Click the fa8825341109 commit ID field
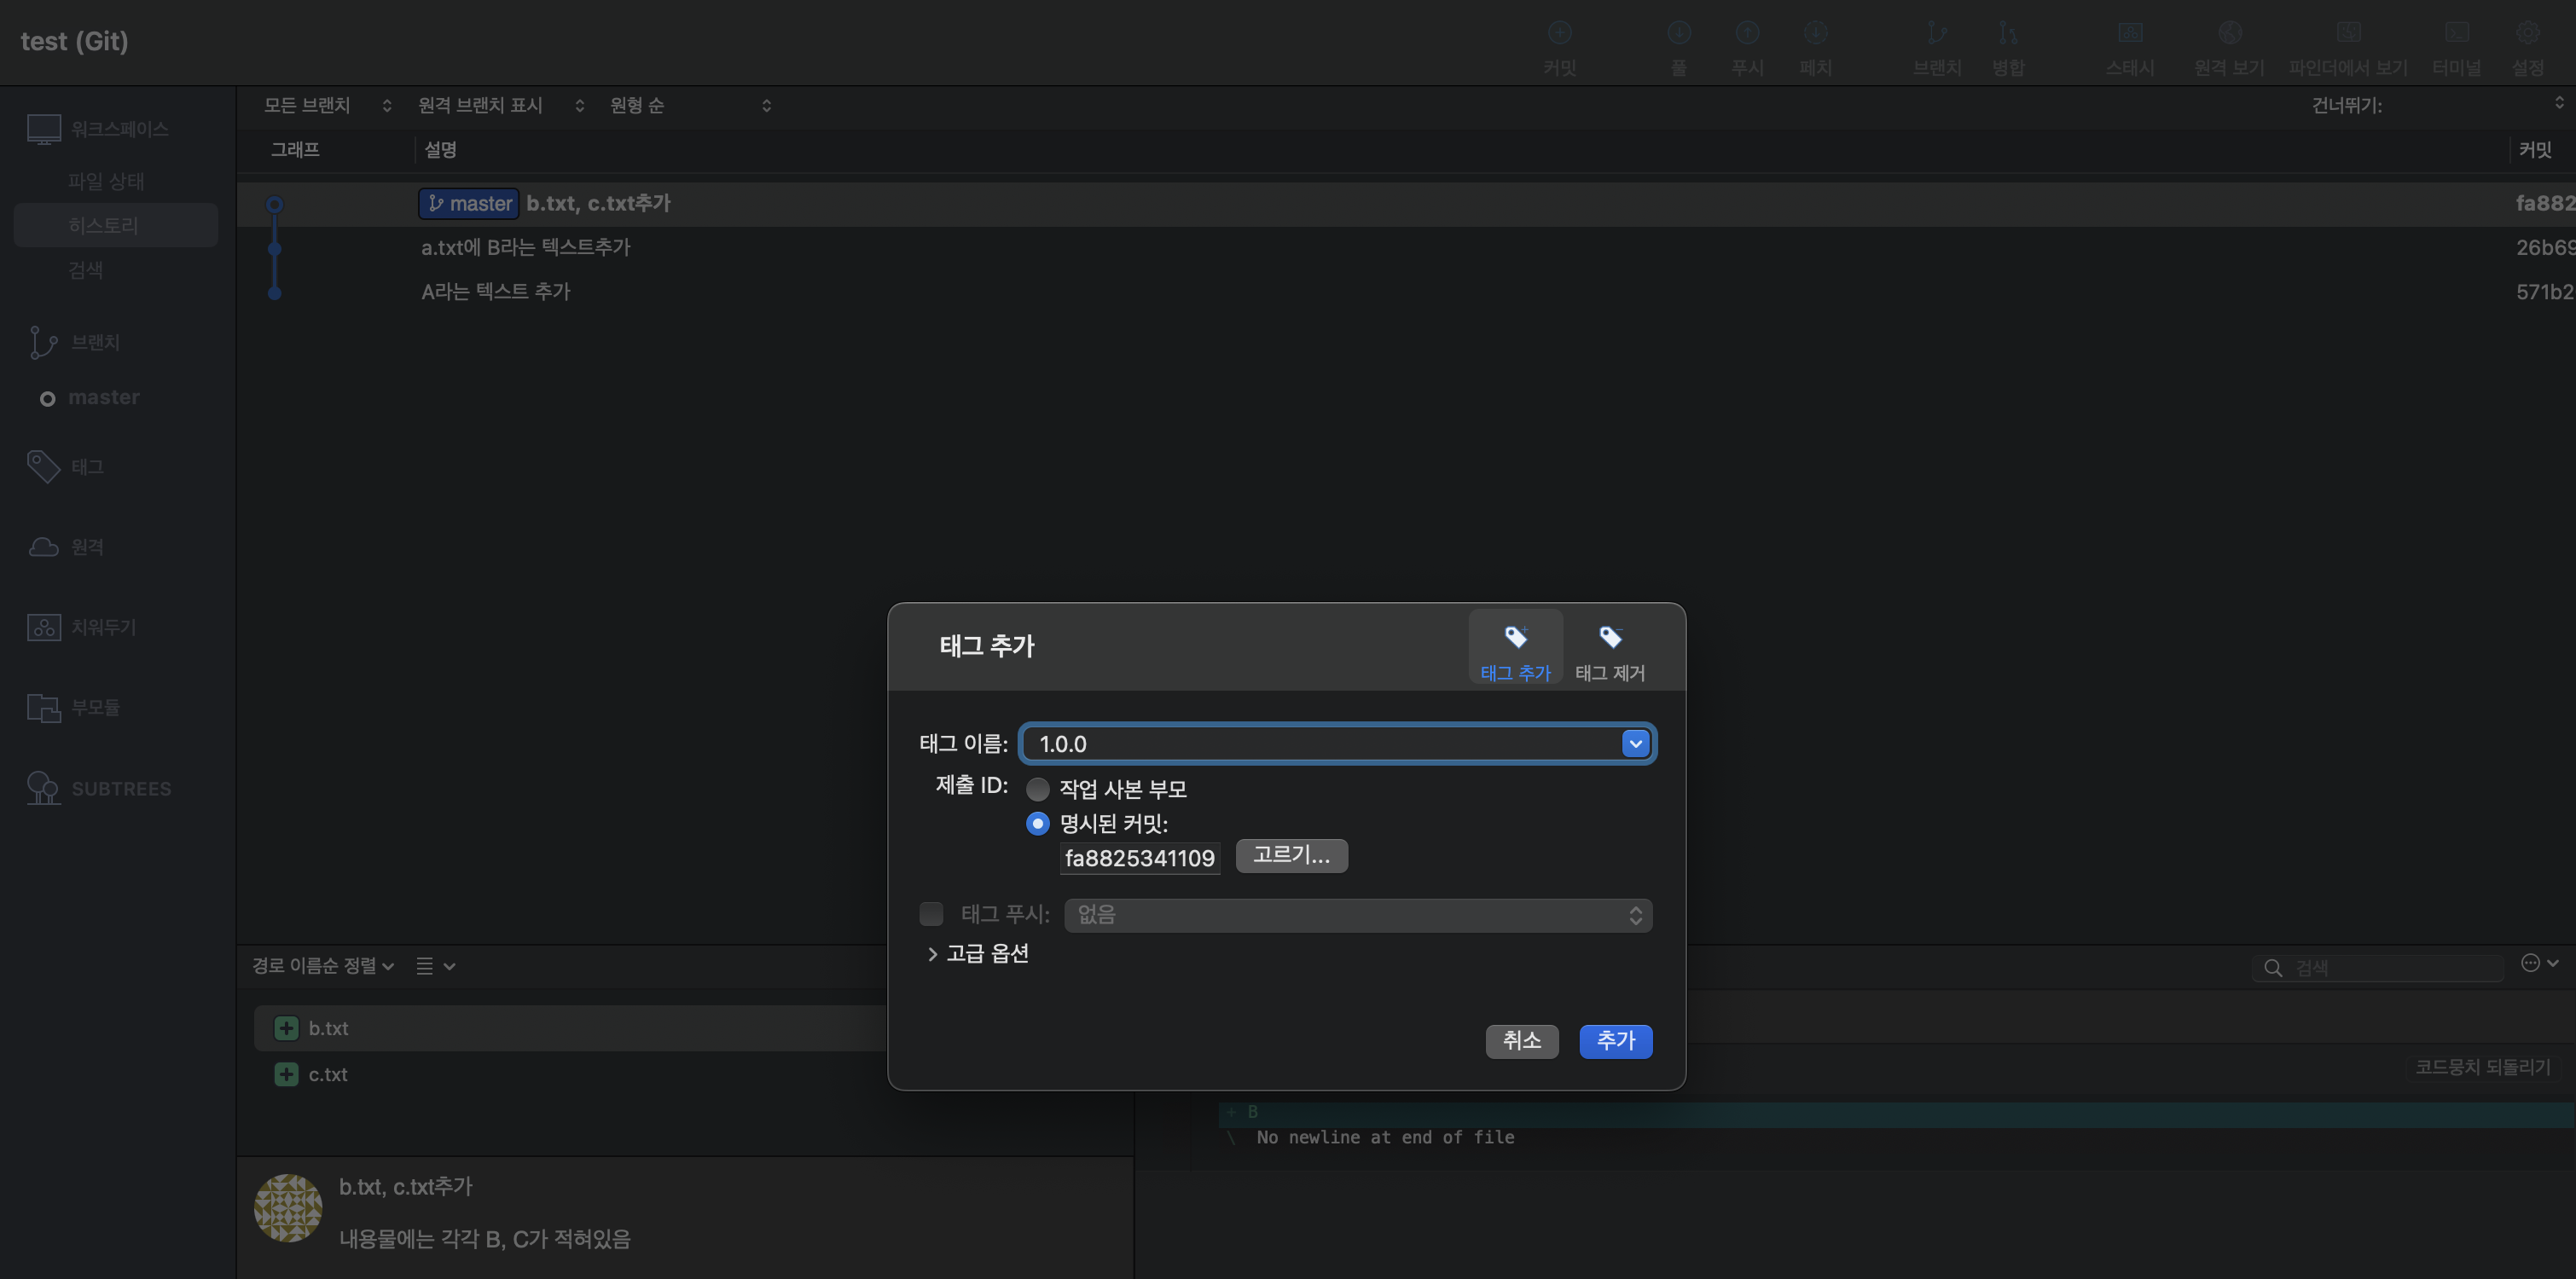2576x1279 pixels. click(1139, 858)
